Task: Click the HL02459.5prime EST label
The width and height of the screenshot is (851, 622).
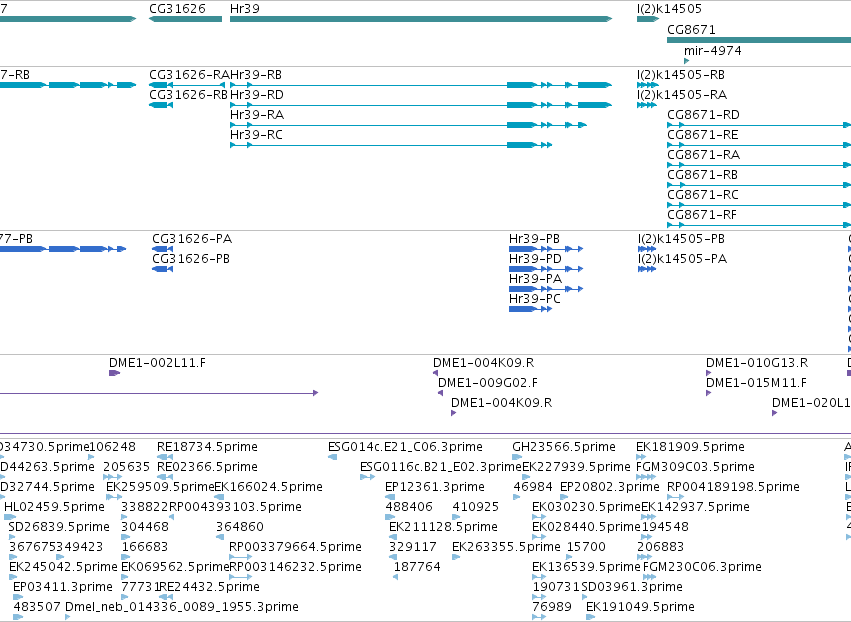Action: 54,507
